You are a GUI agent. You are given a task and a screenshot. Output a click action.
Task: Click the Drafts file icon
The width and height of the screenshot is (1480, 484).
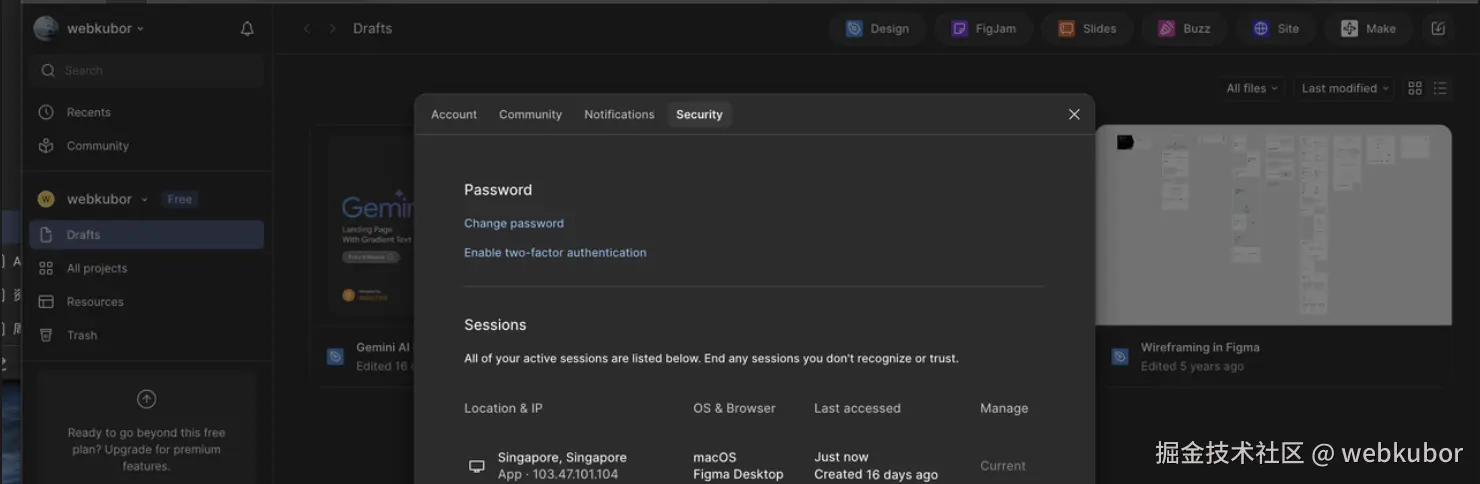[x=46, y=235]
